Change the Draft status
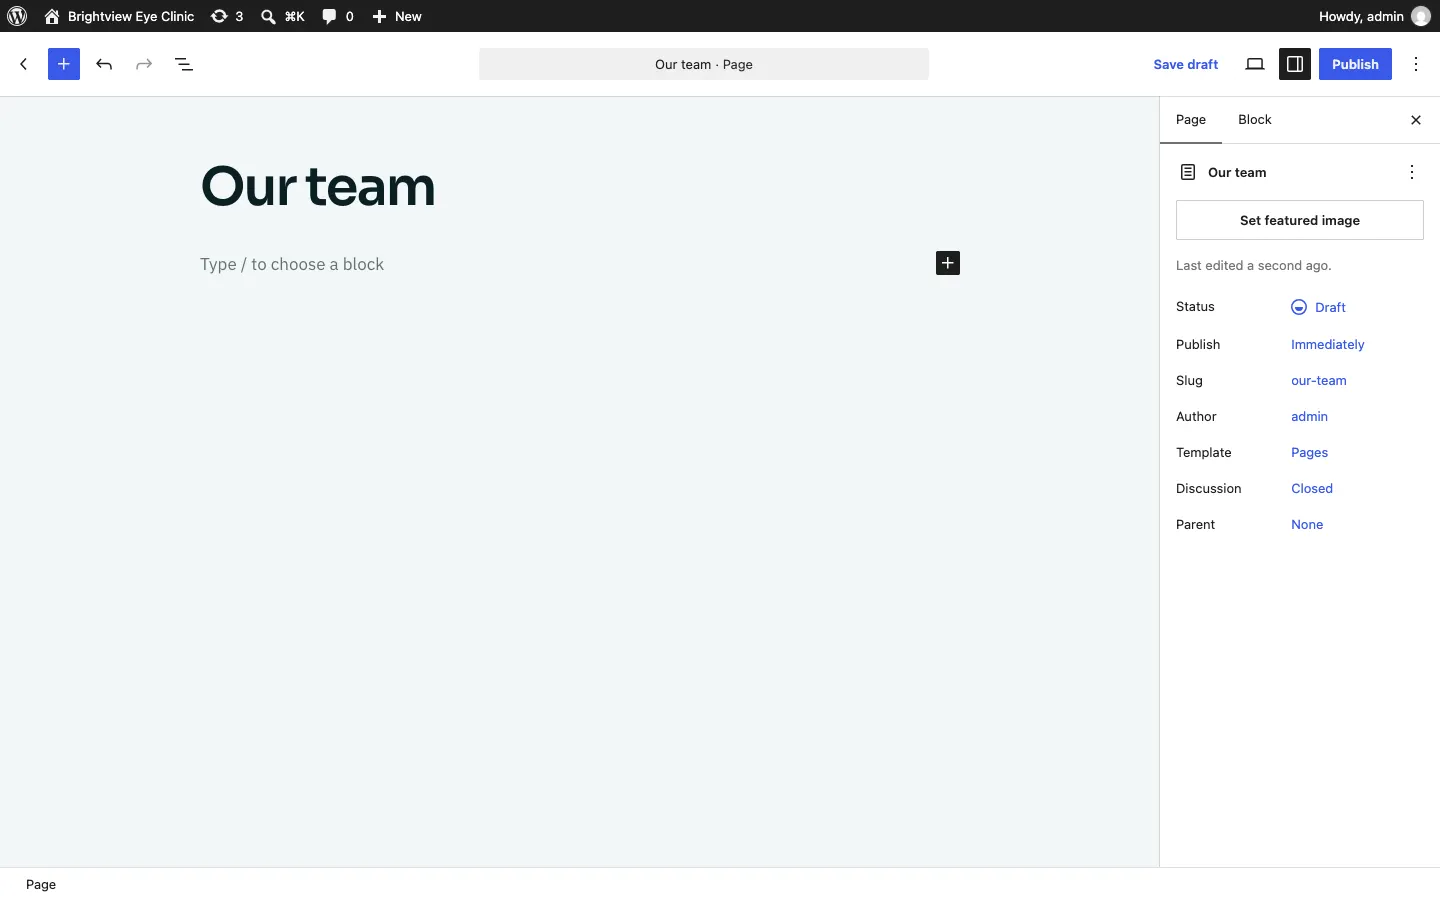The width and height of the screenshot is (1440, 900). coord(1319,307)
